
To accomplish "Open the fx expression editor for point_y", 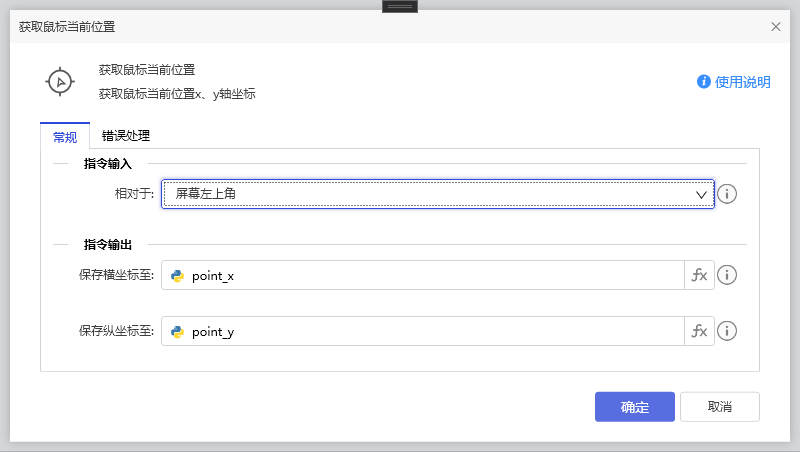I will coord(699,332).
